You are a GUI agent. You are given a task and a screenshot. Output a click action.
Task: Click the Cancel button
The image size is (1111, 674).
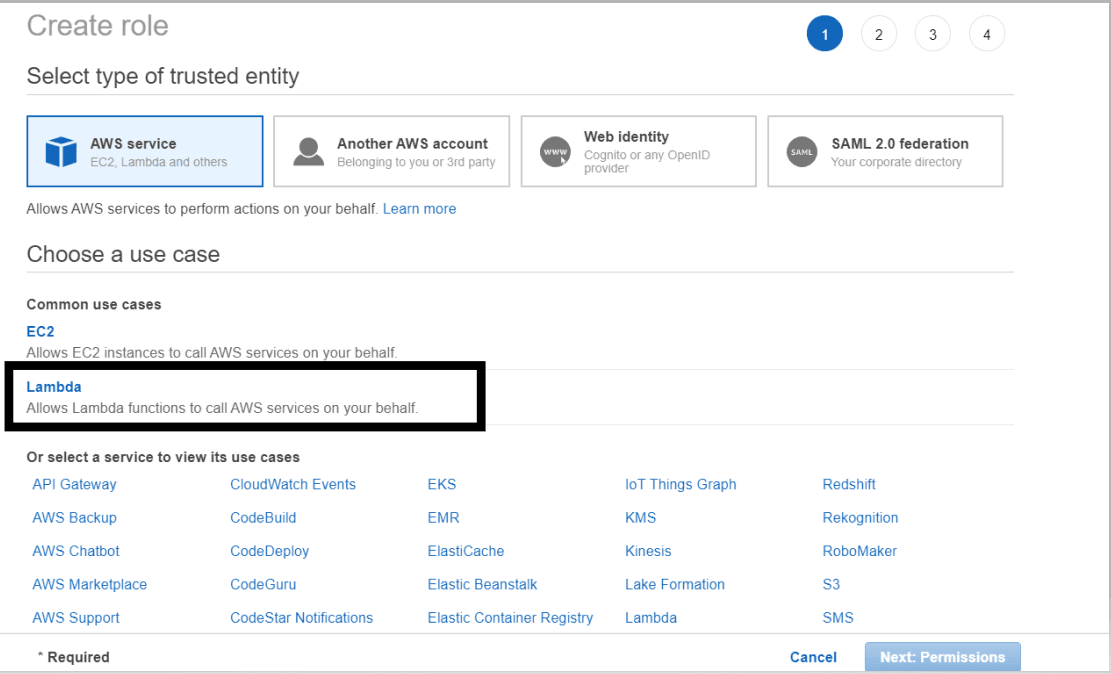[x=813, y=658]
